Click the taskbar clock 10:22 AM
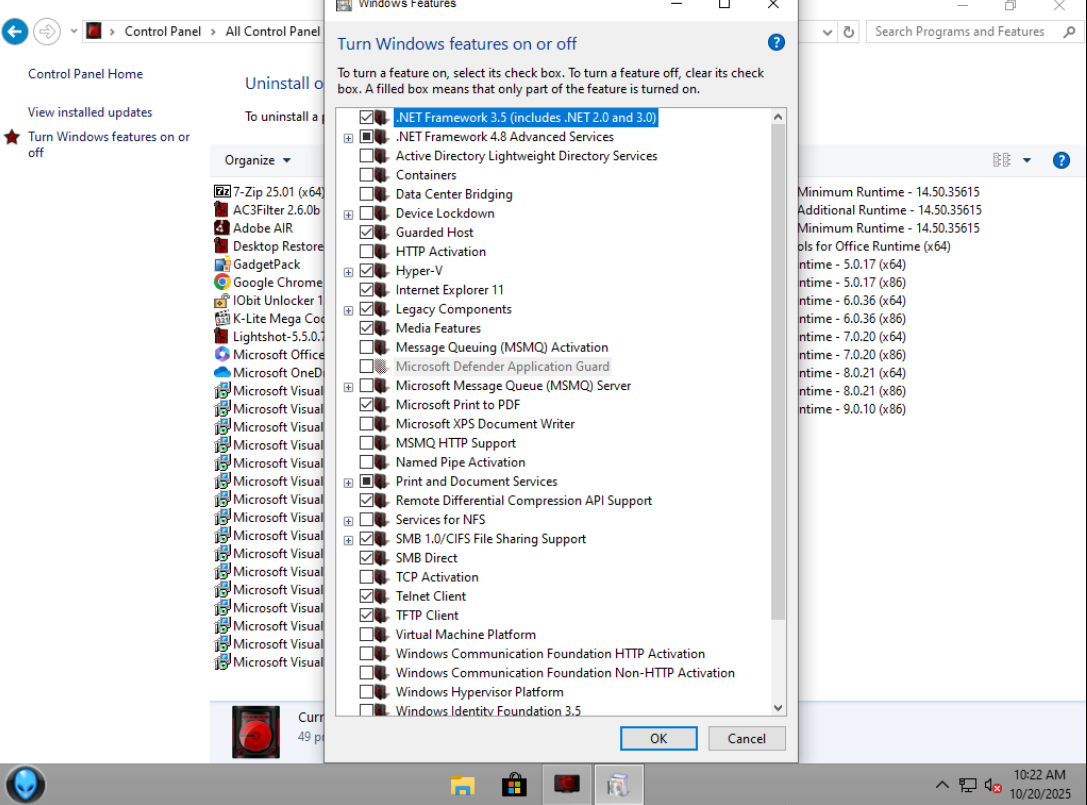 pyautogui.click(x=1039, y=774)
